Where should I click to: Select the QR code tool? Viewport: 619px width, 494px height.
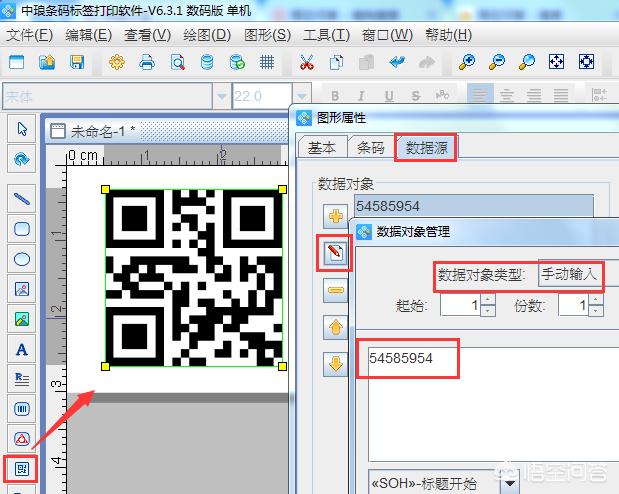[22, 469]
